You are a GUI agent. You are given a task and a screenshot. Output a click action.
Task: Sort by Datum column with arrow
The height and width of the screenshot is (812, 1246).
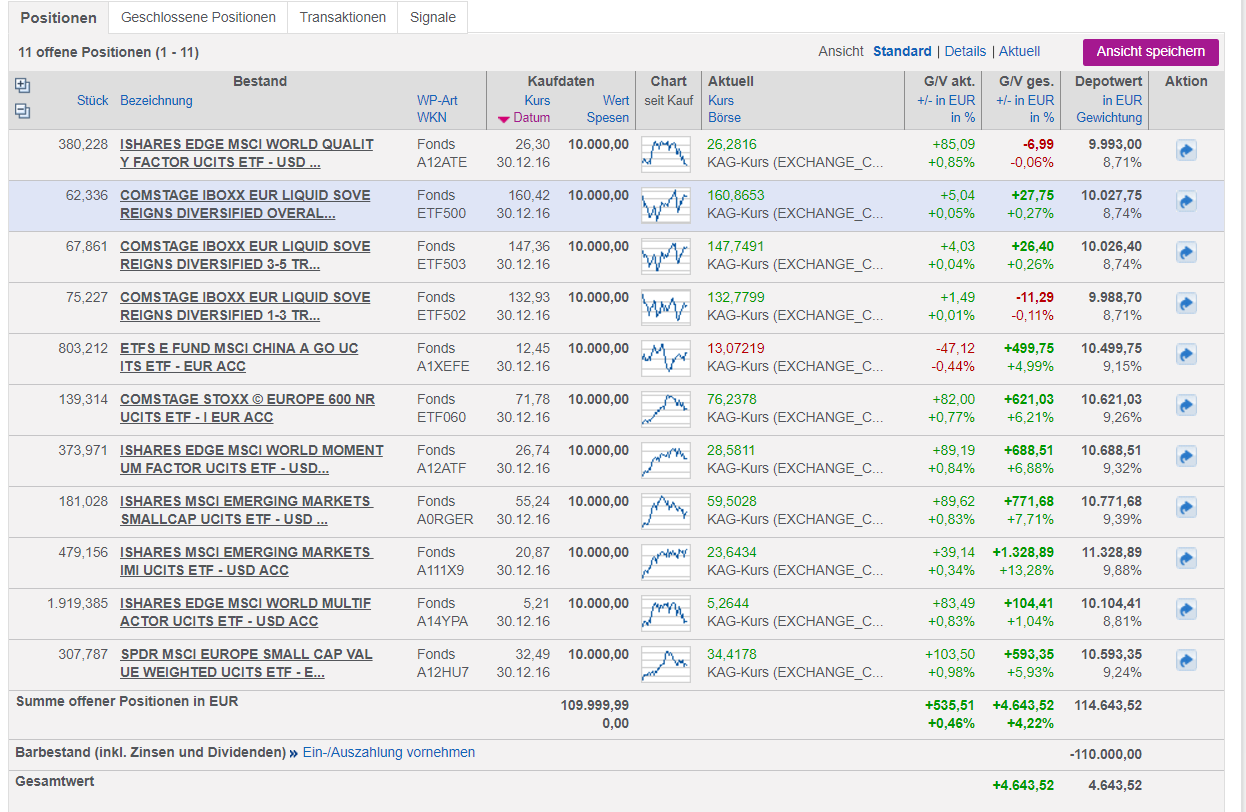(524, 118)
